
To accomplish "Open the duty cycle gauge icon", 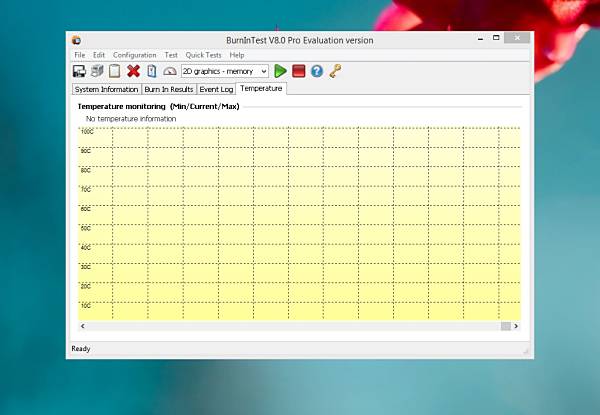I will pos(170,71).
